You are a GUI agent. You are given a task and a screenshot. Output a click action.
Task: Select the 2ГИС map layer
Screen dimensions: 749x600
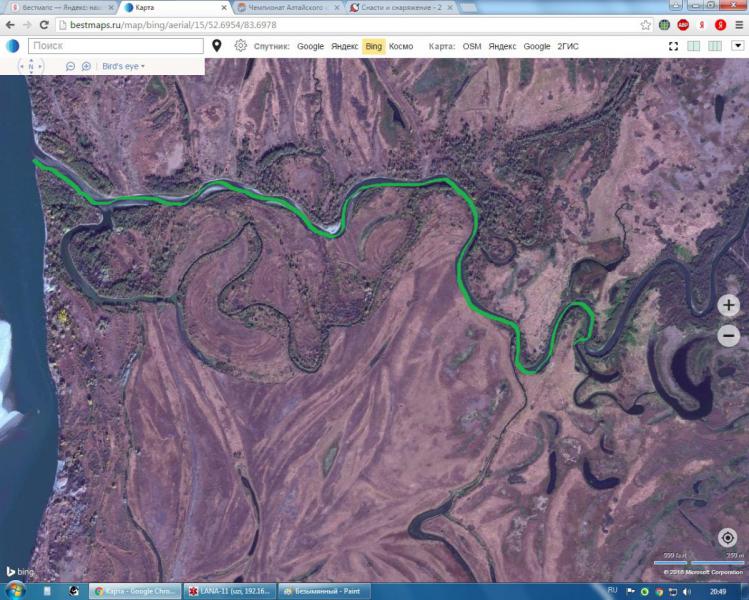point(567,46)
